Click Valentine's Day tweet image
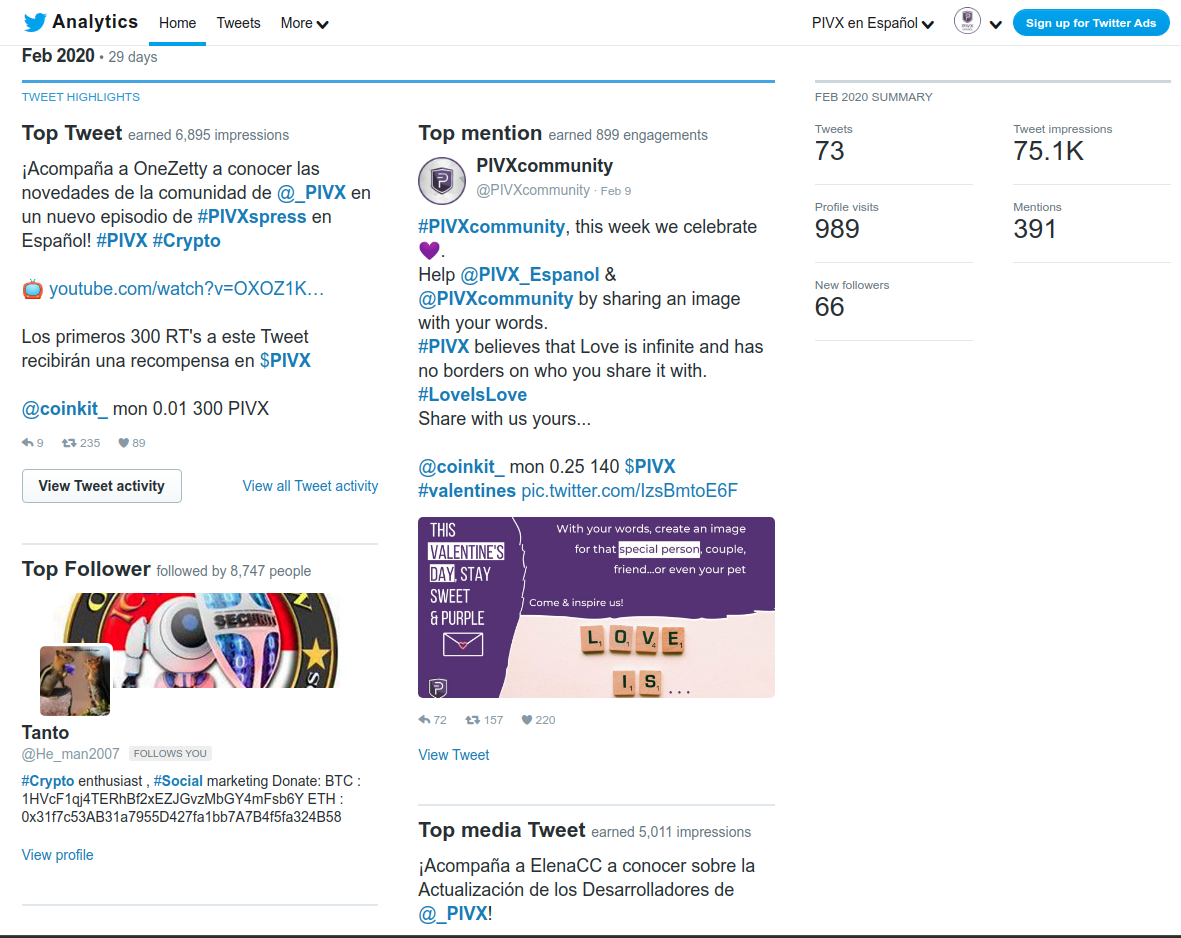The width and height of the screenshot is (1181, 938). tap(596, 607)
